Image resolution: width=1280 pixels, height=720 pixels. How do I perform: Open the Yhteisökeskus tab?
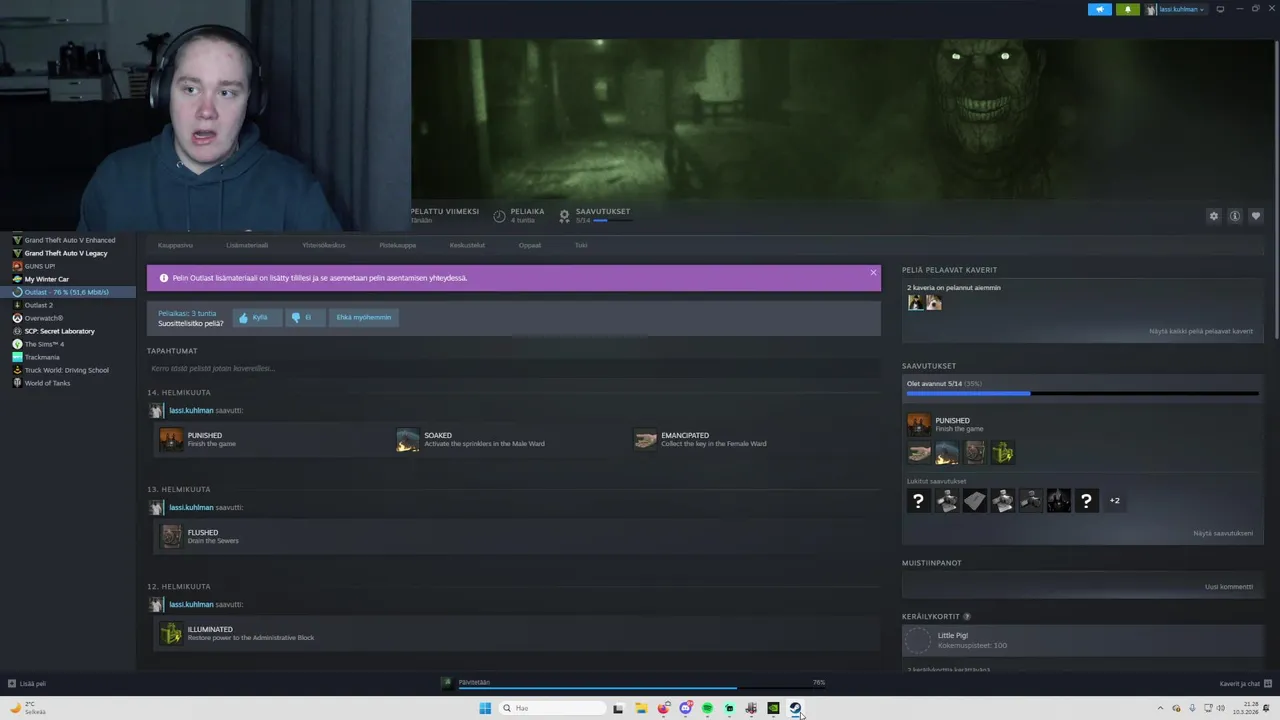pyautogui.click(x=324, y=245)
